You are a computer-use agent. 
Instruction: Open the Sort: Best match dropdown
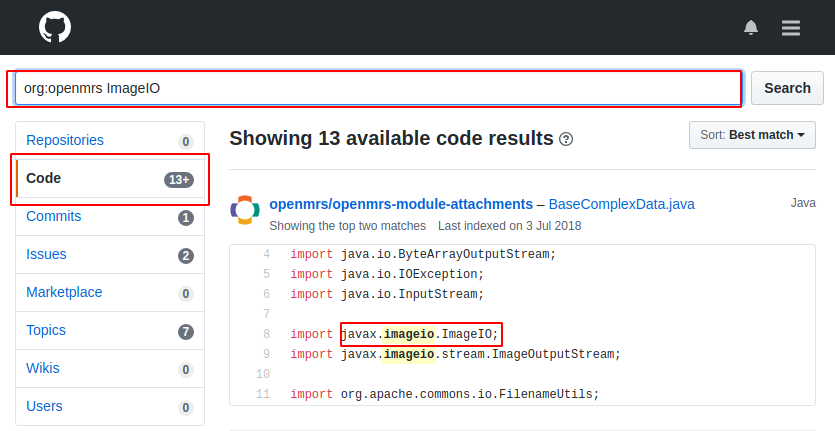pos(752,135)
